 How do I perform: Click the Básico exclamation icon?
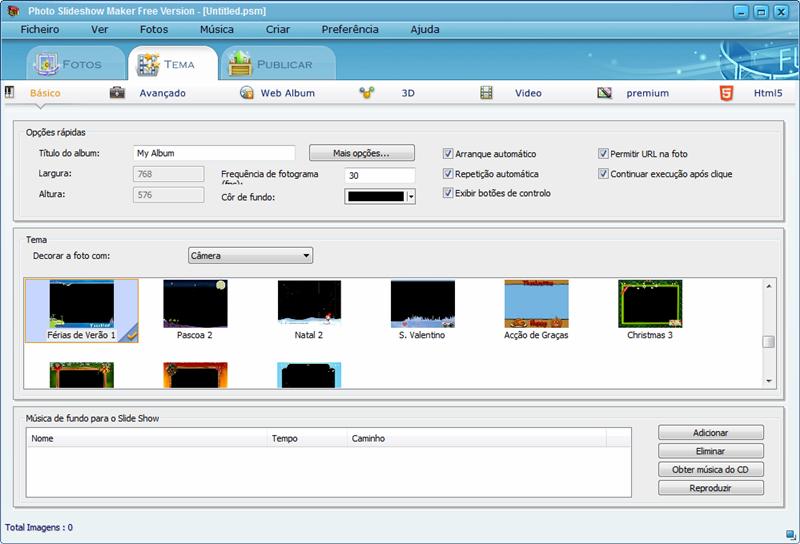click(10, 92)
